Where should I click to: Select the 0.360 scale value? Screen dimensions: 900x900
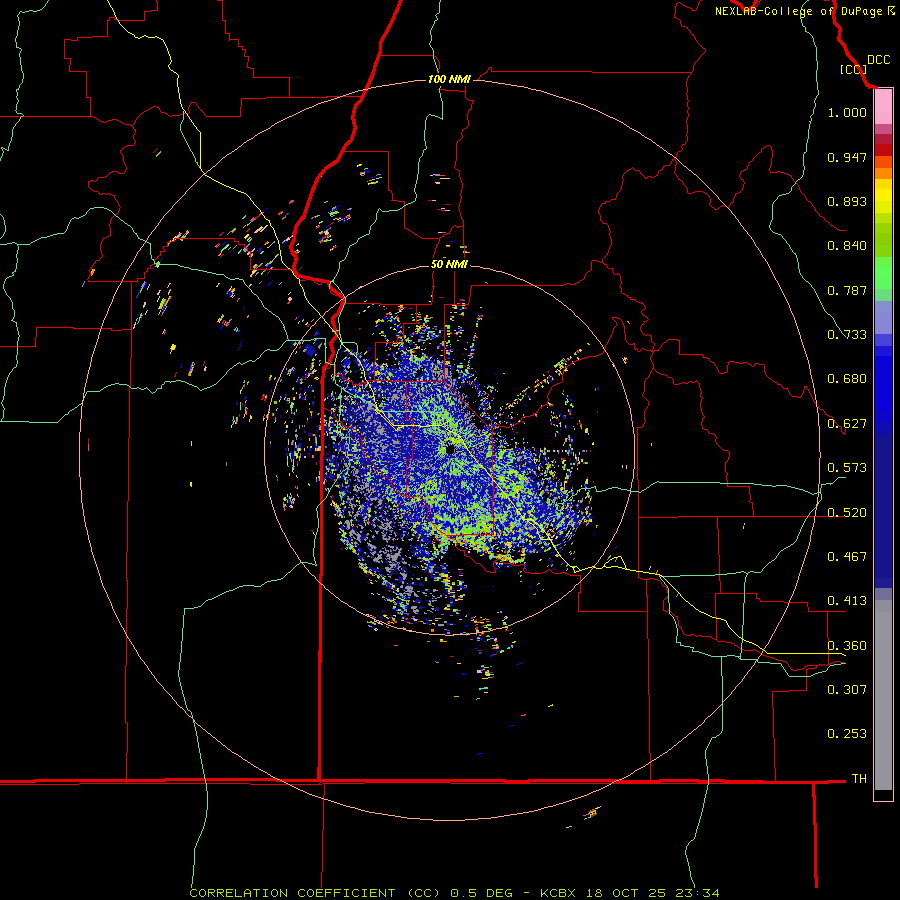847,646
